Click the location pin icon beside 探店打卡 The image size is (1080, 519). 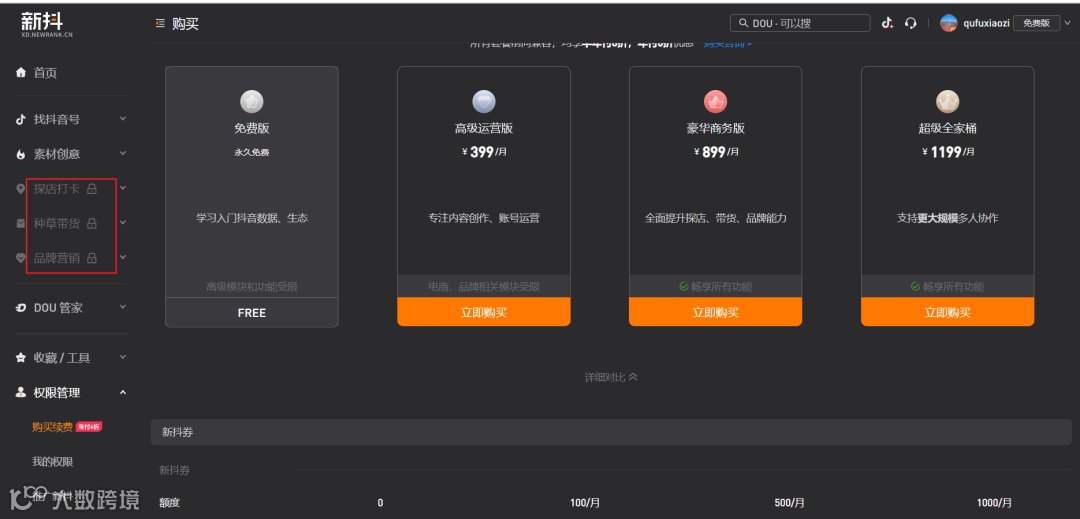click(x=21, y=189)
